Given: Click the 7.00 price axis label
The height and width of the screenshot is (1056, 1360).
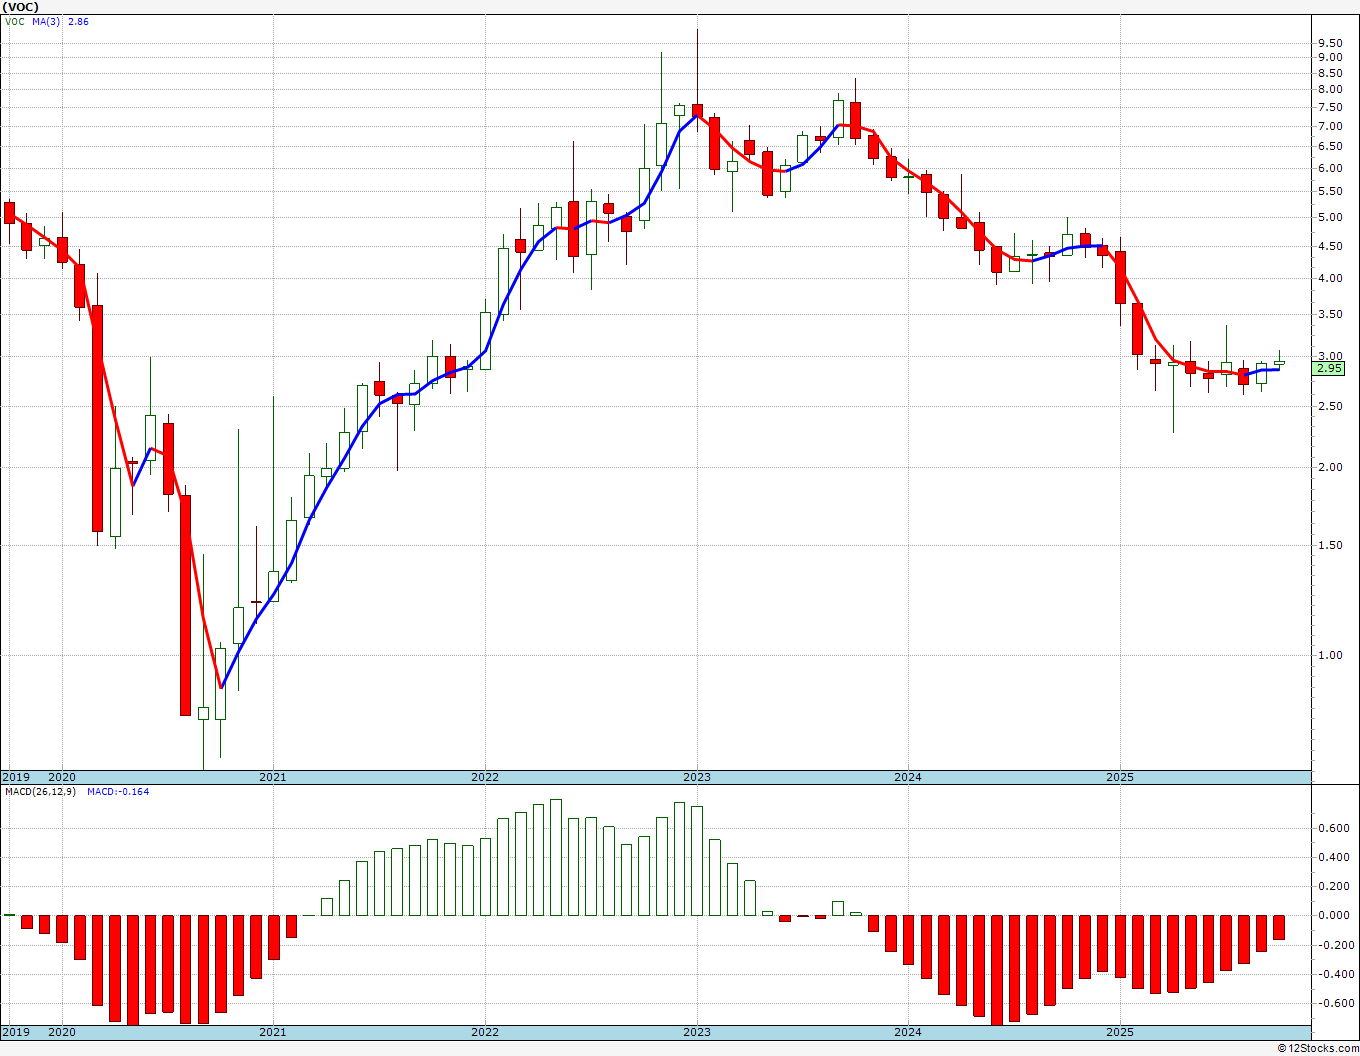Looking at the screenshot, I should [x=1330, y=126].
